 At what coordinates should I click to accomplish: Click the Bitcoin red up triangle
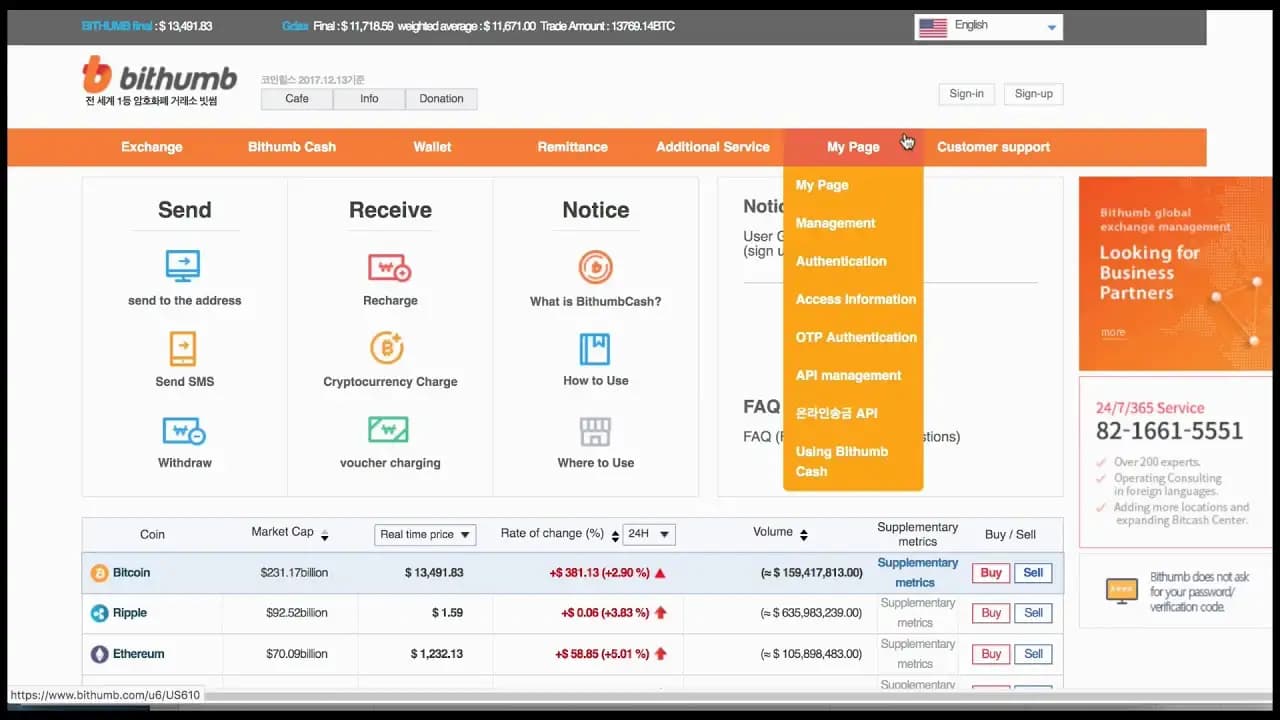(660, 573)
